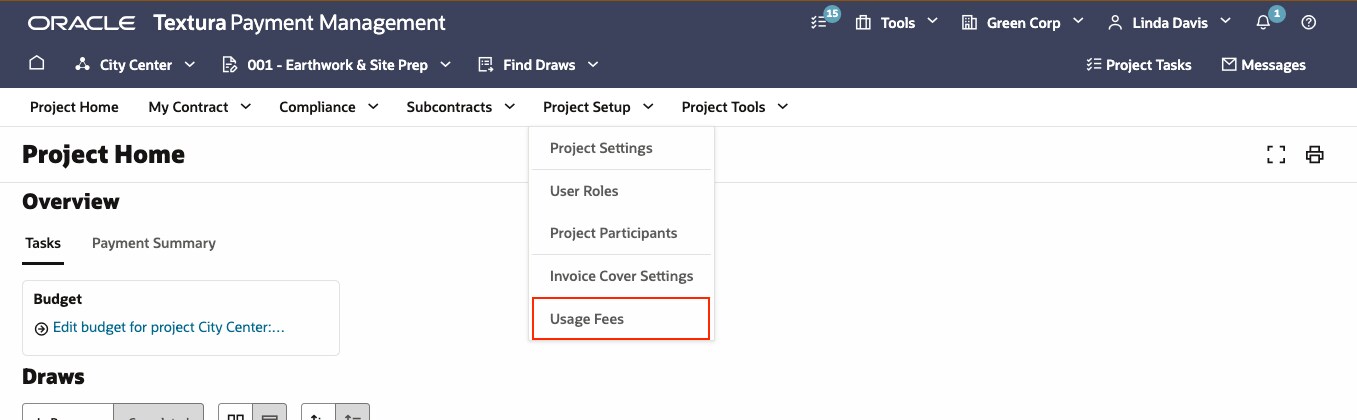Click the Edit budget for project City Center link
The image size is (1357, 420).
point(168,327)
